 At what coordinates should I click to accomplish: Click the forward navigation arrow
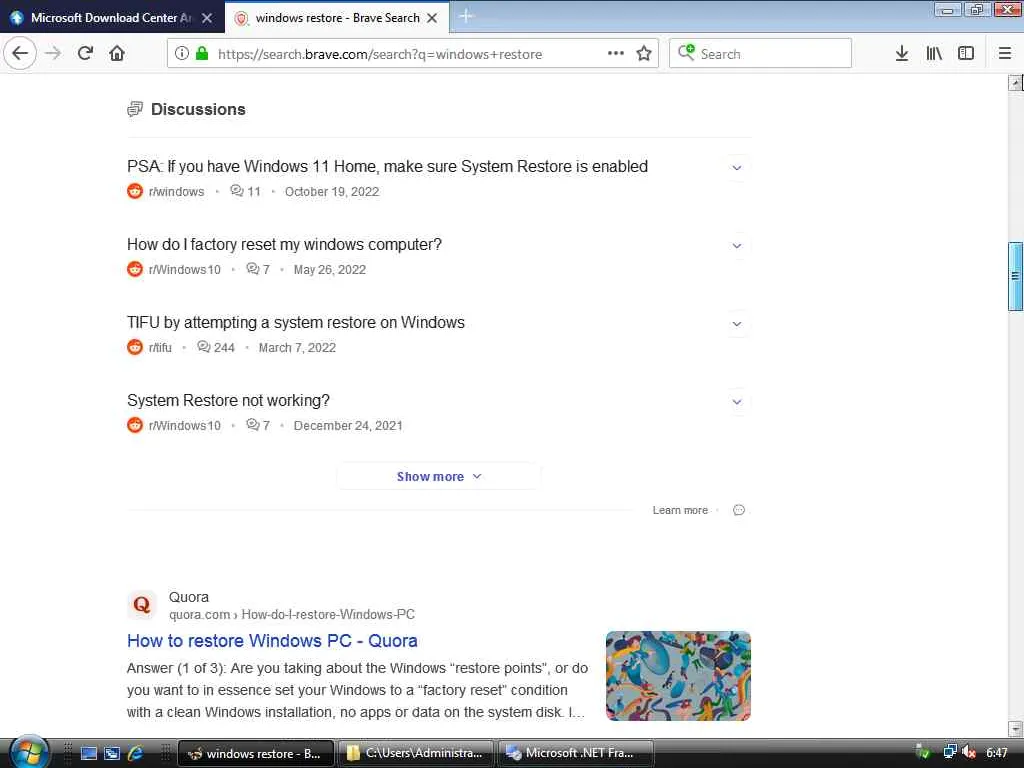point(53,54)
